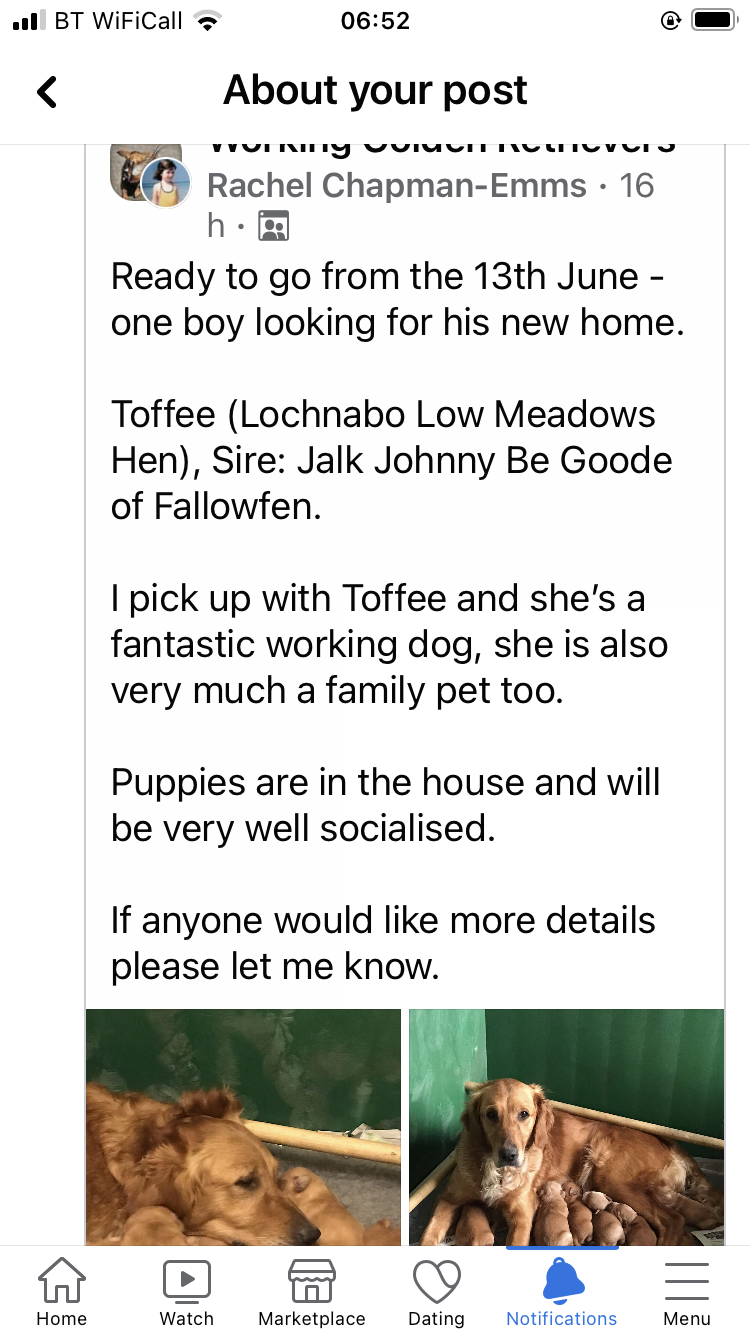Tap the back arrow icon
This screenshot has width=750, height=1334.
coord(47,92)
